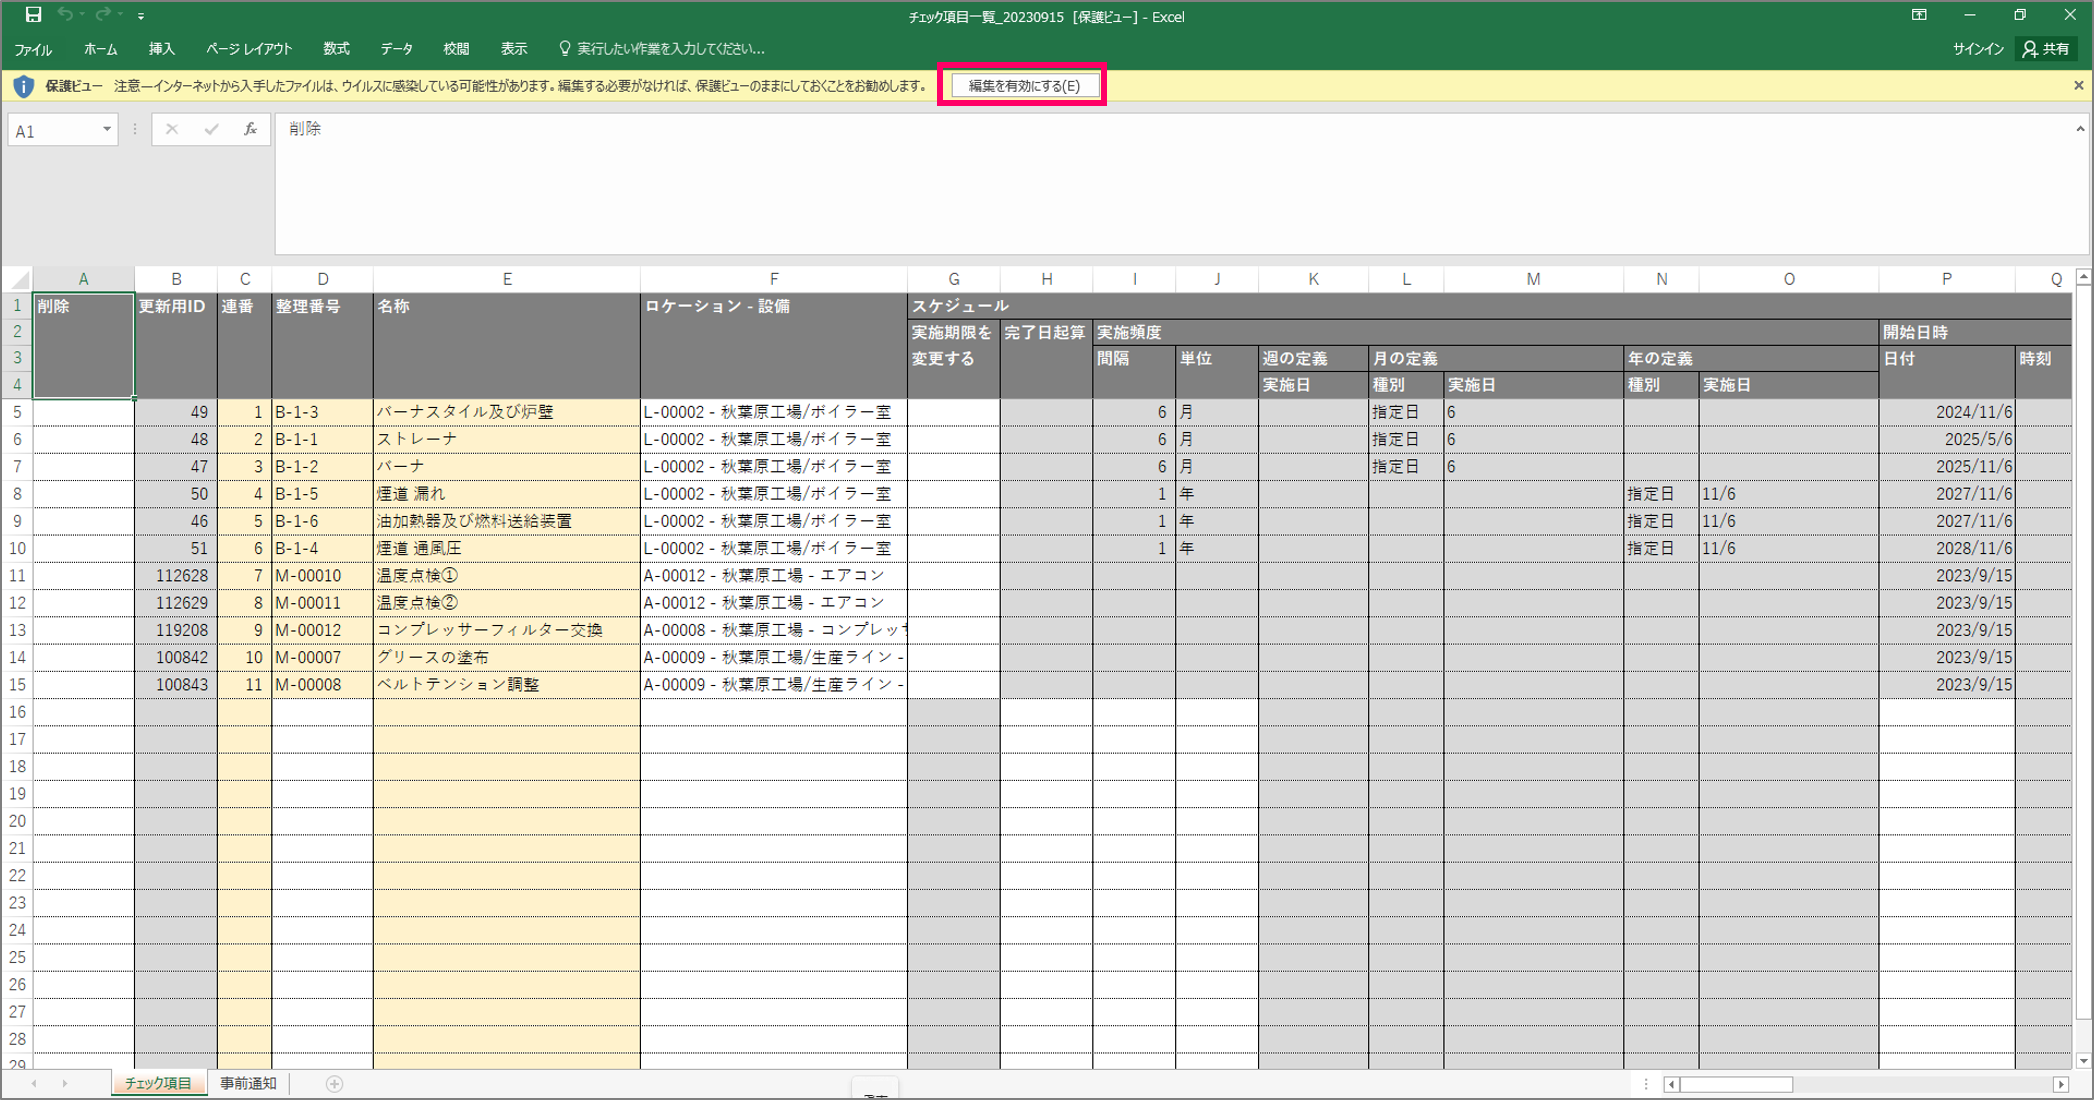Screen dimensions: 2094x1100
Task: Click the horizontal scrollbar thumb
Action: pyautogui.click(x=1737, y=1085)
